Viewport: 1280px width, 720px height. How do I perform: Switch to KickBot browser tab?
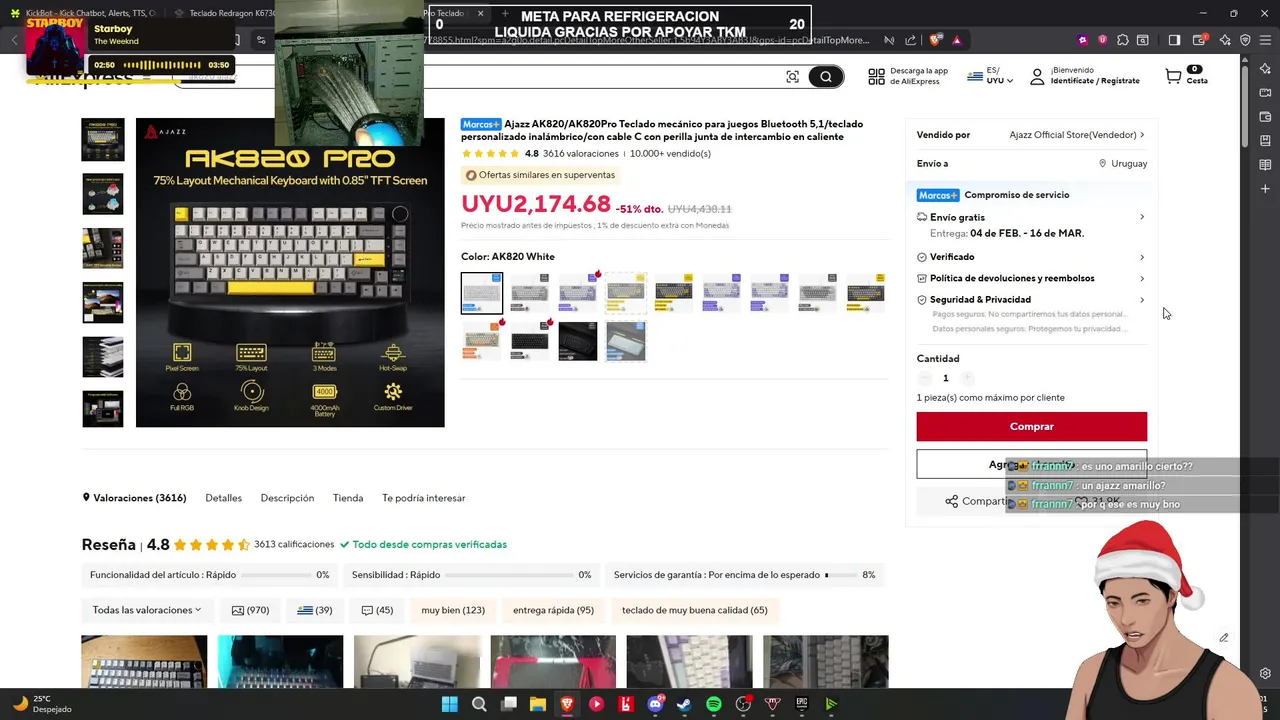pos(84,13)
